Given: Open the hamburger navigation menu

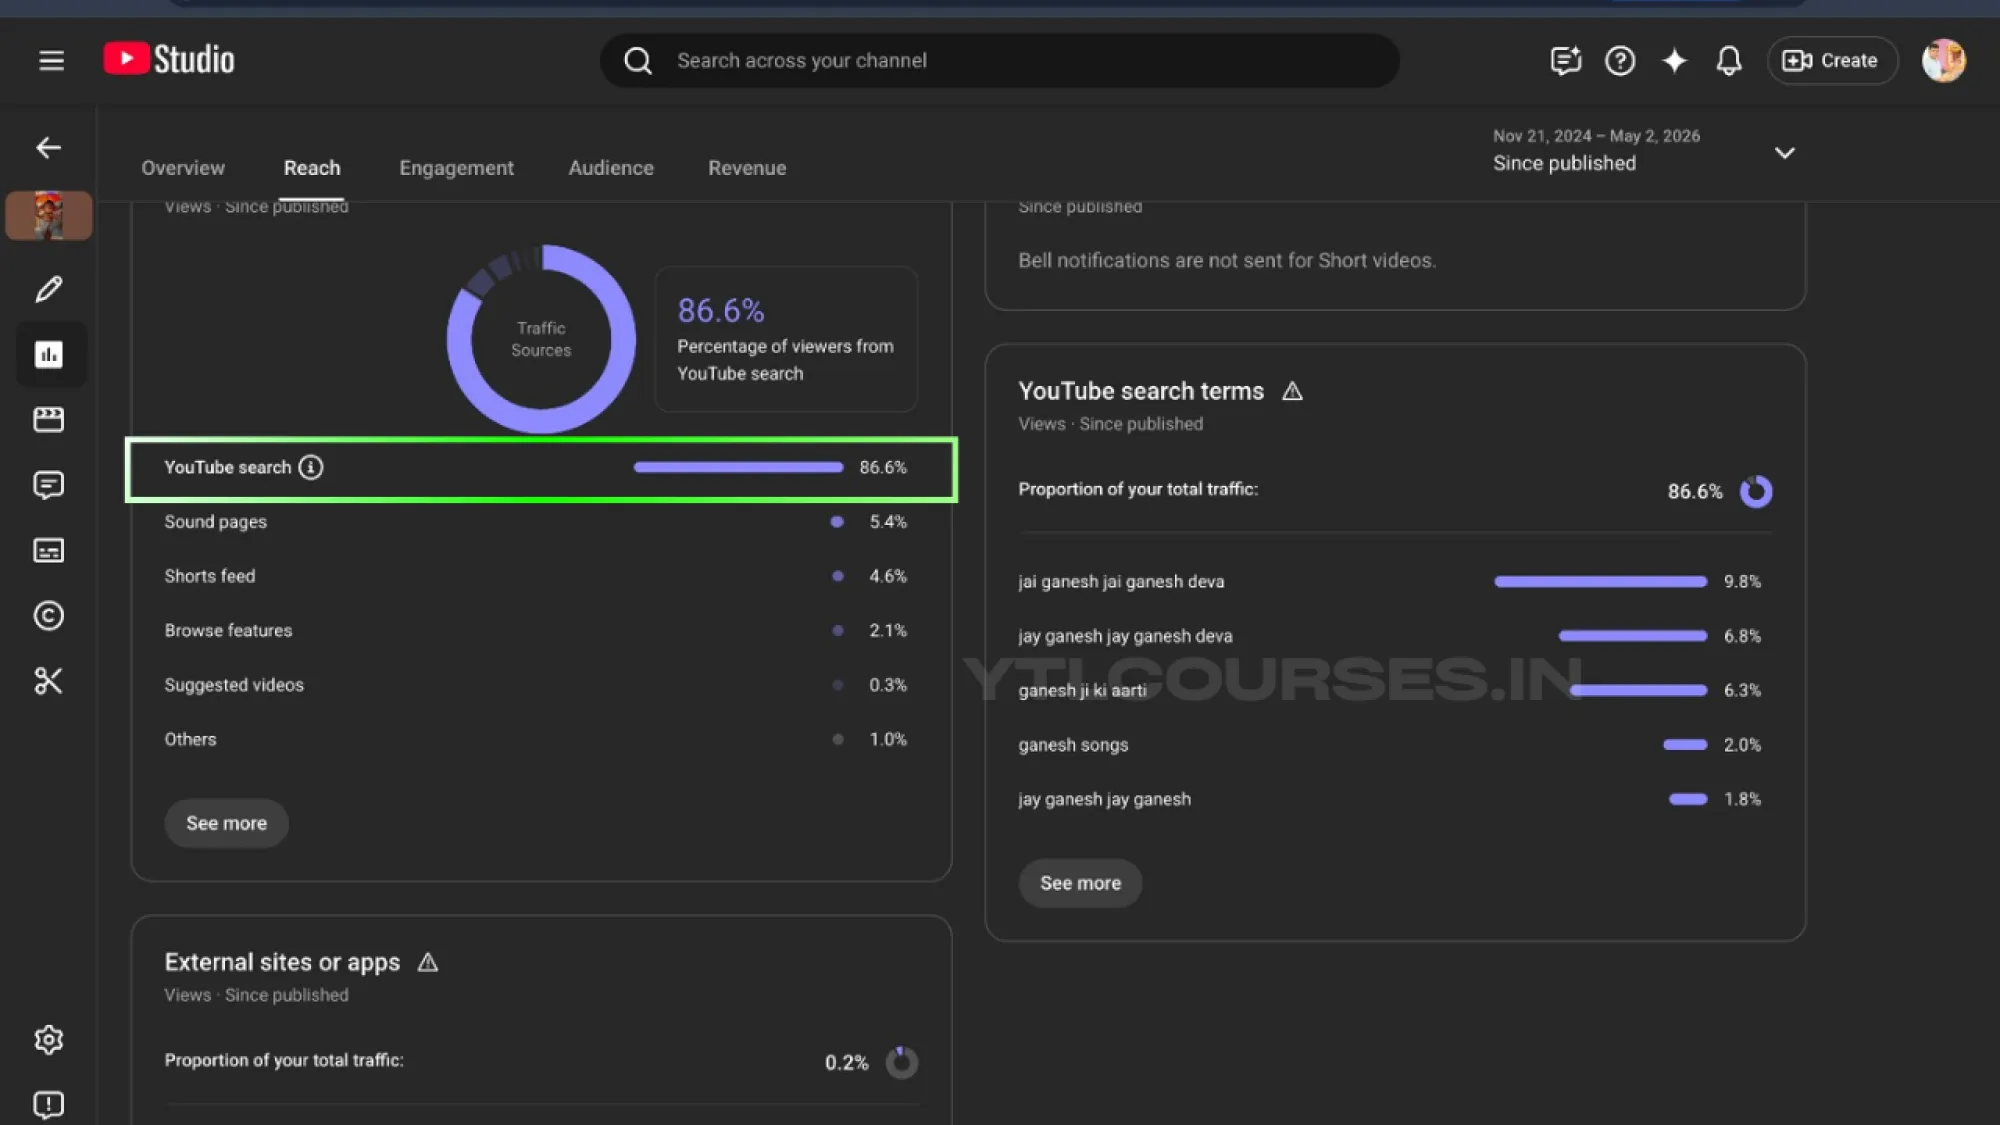Looking at the screenshot, I should (x=51, y=61).
